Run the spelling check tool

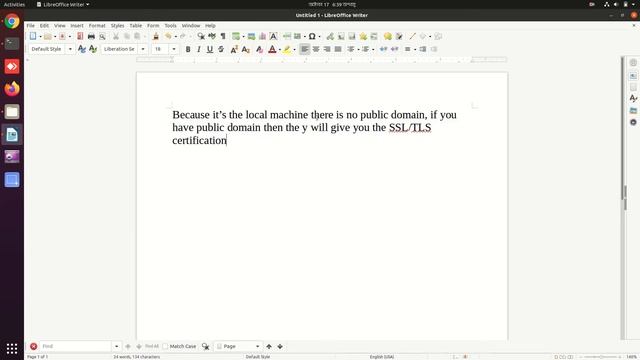[x=212, y=36]
